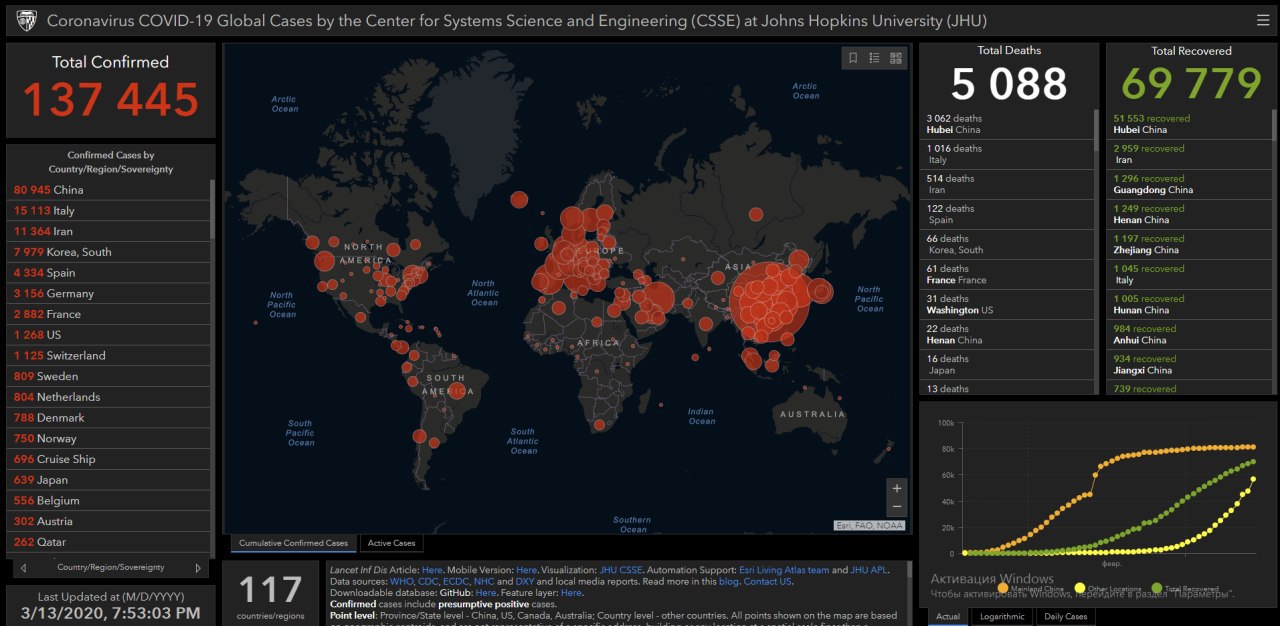Open the GitHub 'Here' link
Viewport: 1280px width, 626px height.
[486, 592]
